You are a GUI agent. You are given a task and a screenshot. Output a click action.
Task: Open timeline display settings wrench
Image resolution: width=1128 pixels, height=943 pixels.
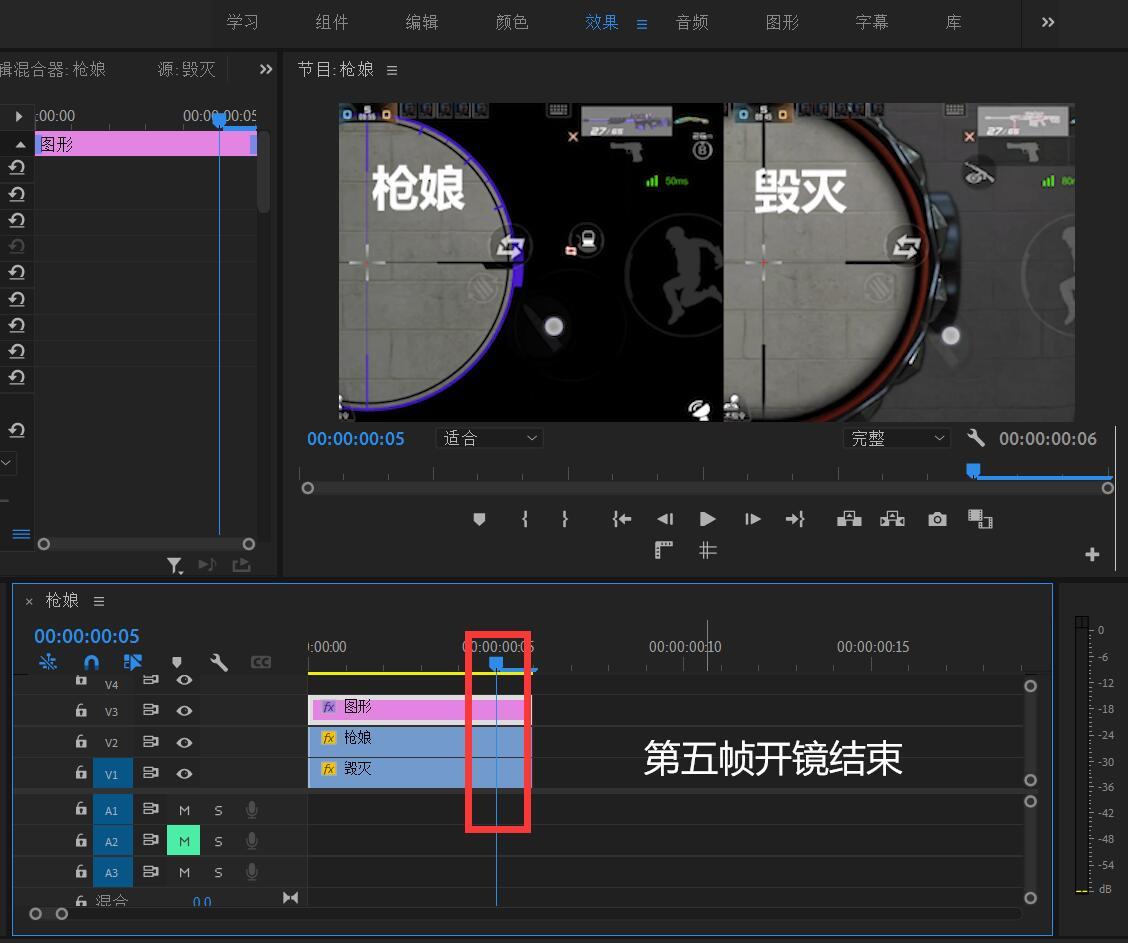(x=219, y=662)
